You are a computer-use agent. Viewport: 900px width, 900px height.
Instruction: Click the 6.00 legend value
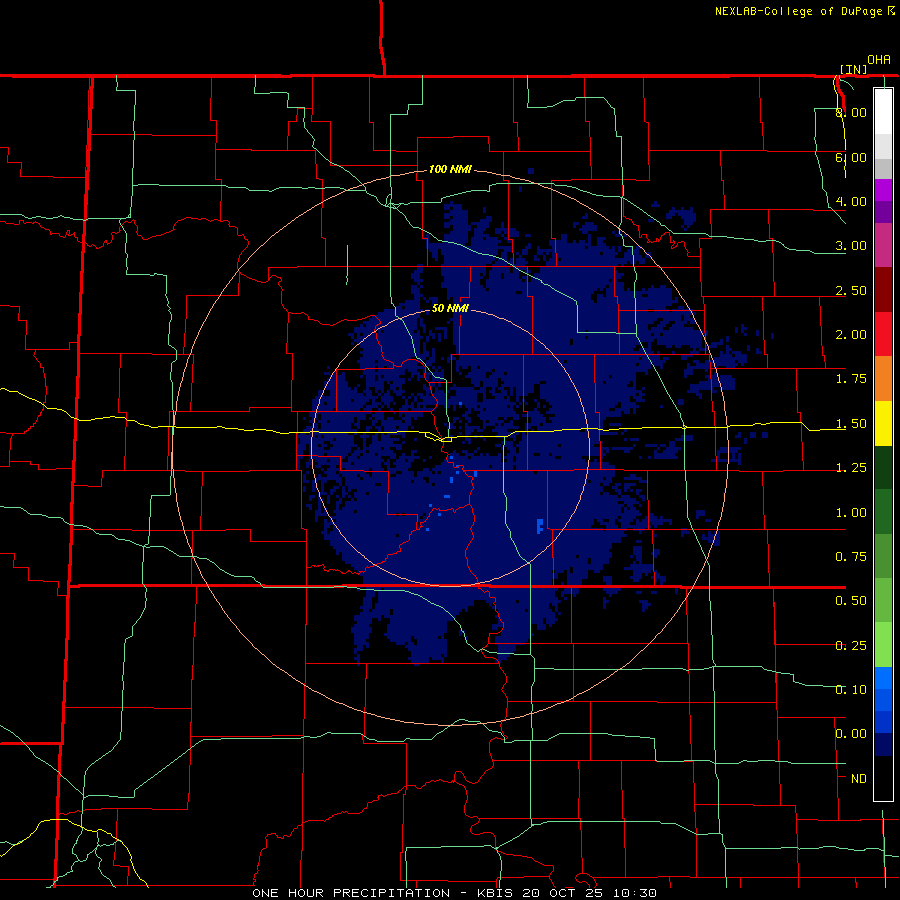point(851,157)
